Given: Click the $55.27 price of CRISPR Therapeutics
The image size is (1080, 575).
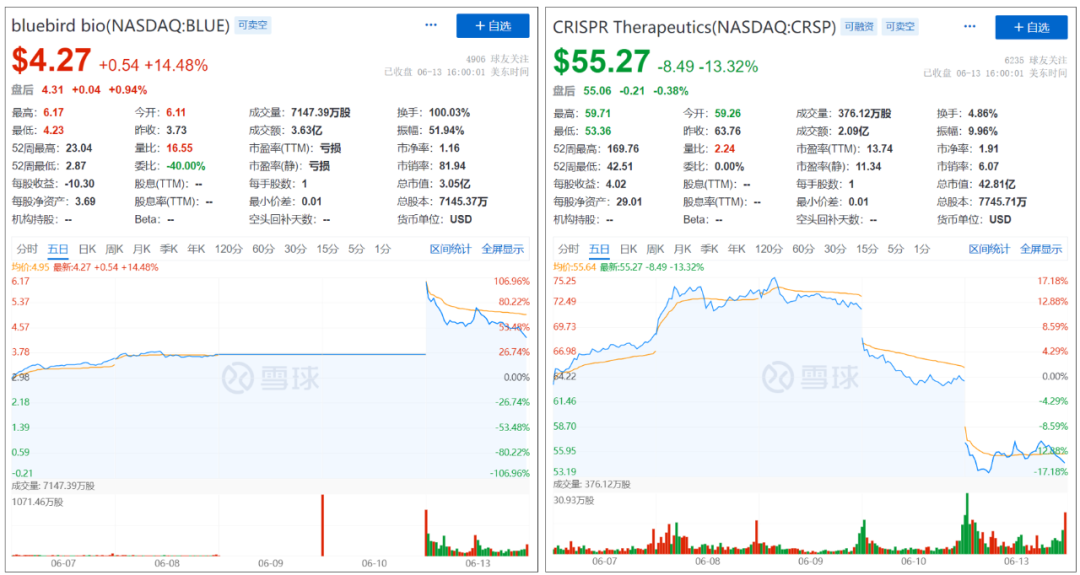Looking at the screenshot, I should 601,61.
